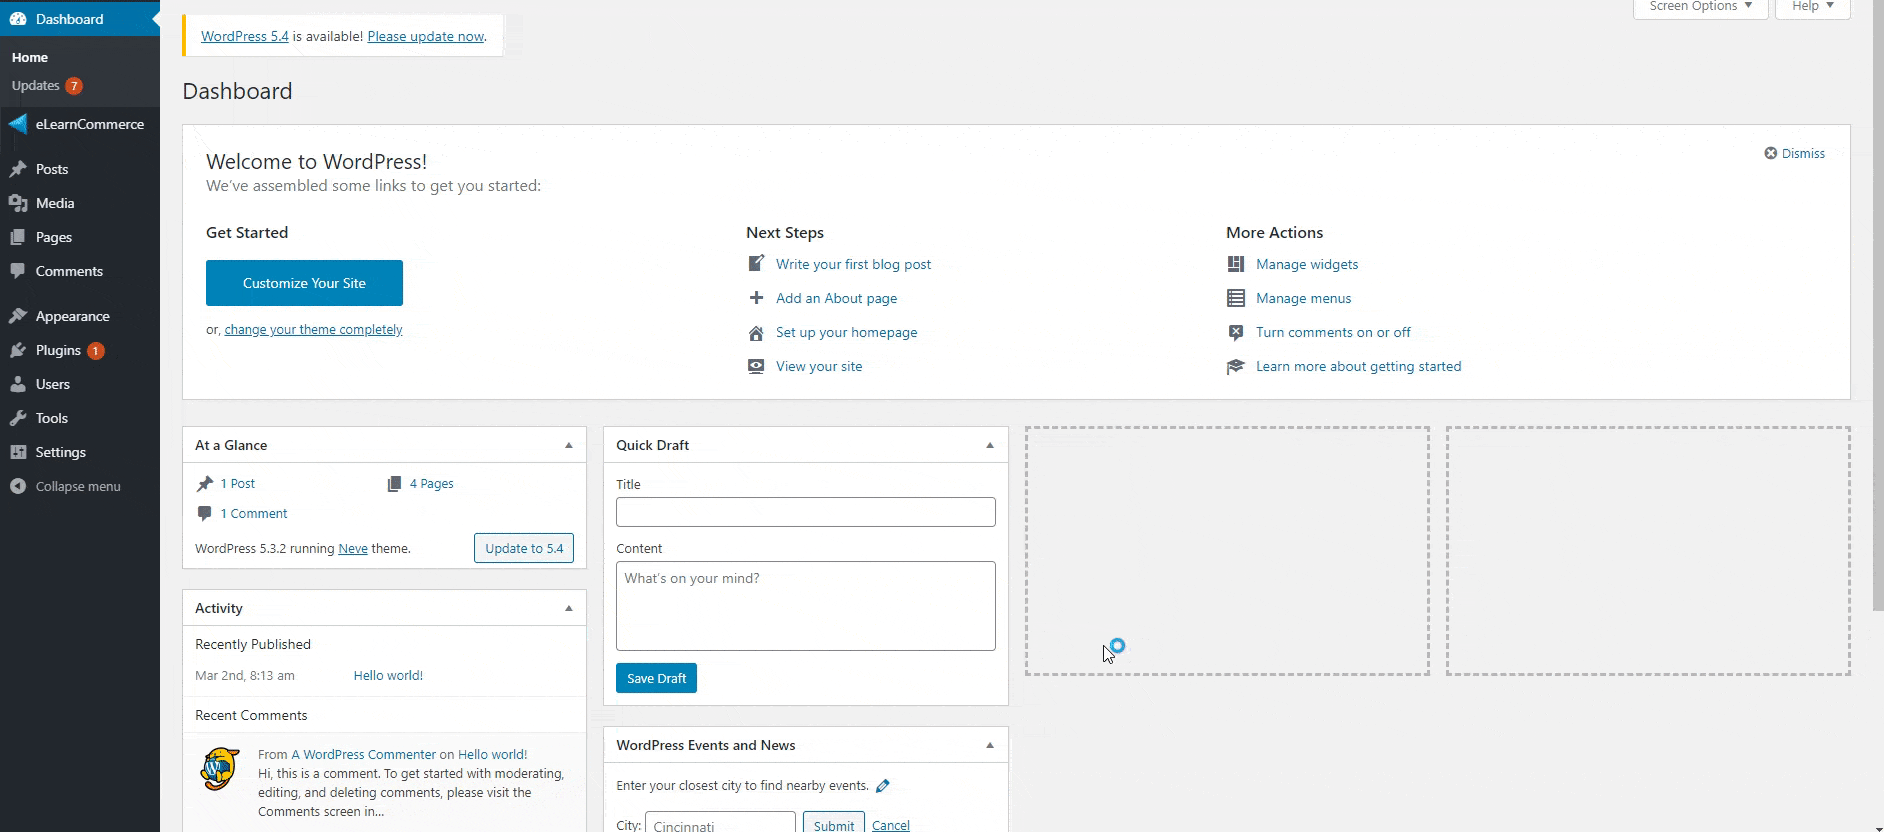Collapse the At a Glance widget
This screenshot has width=1884, height=832.
point(569,445)
